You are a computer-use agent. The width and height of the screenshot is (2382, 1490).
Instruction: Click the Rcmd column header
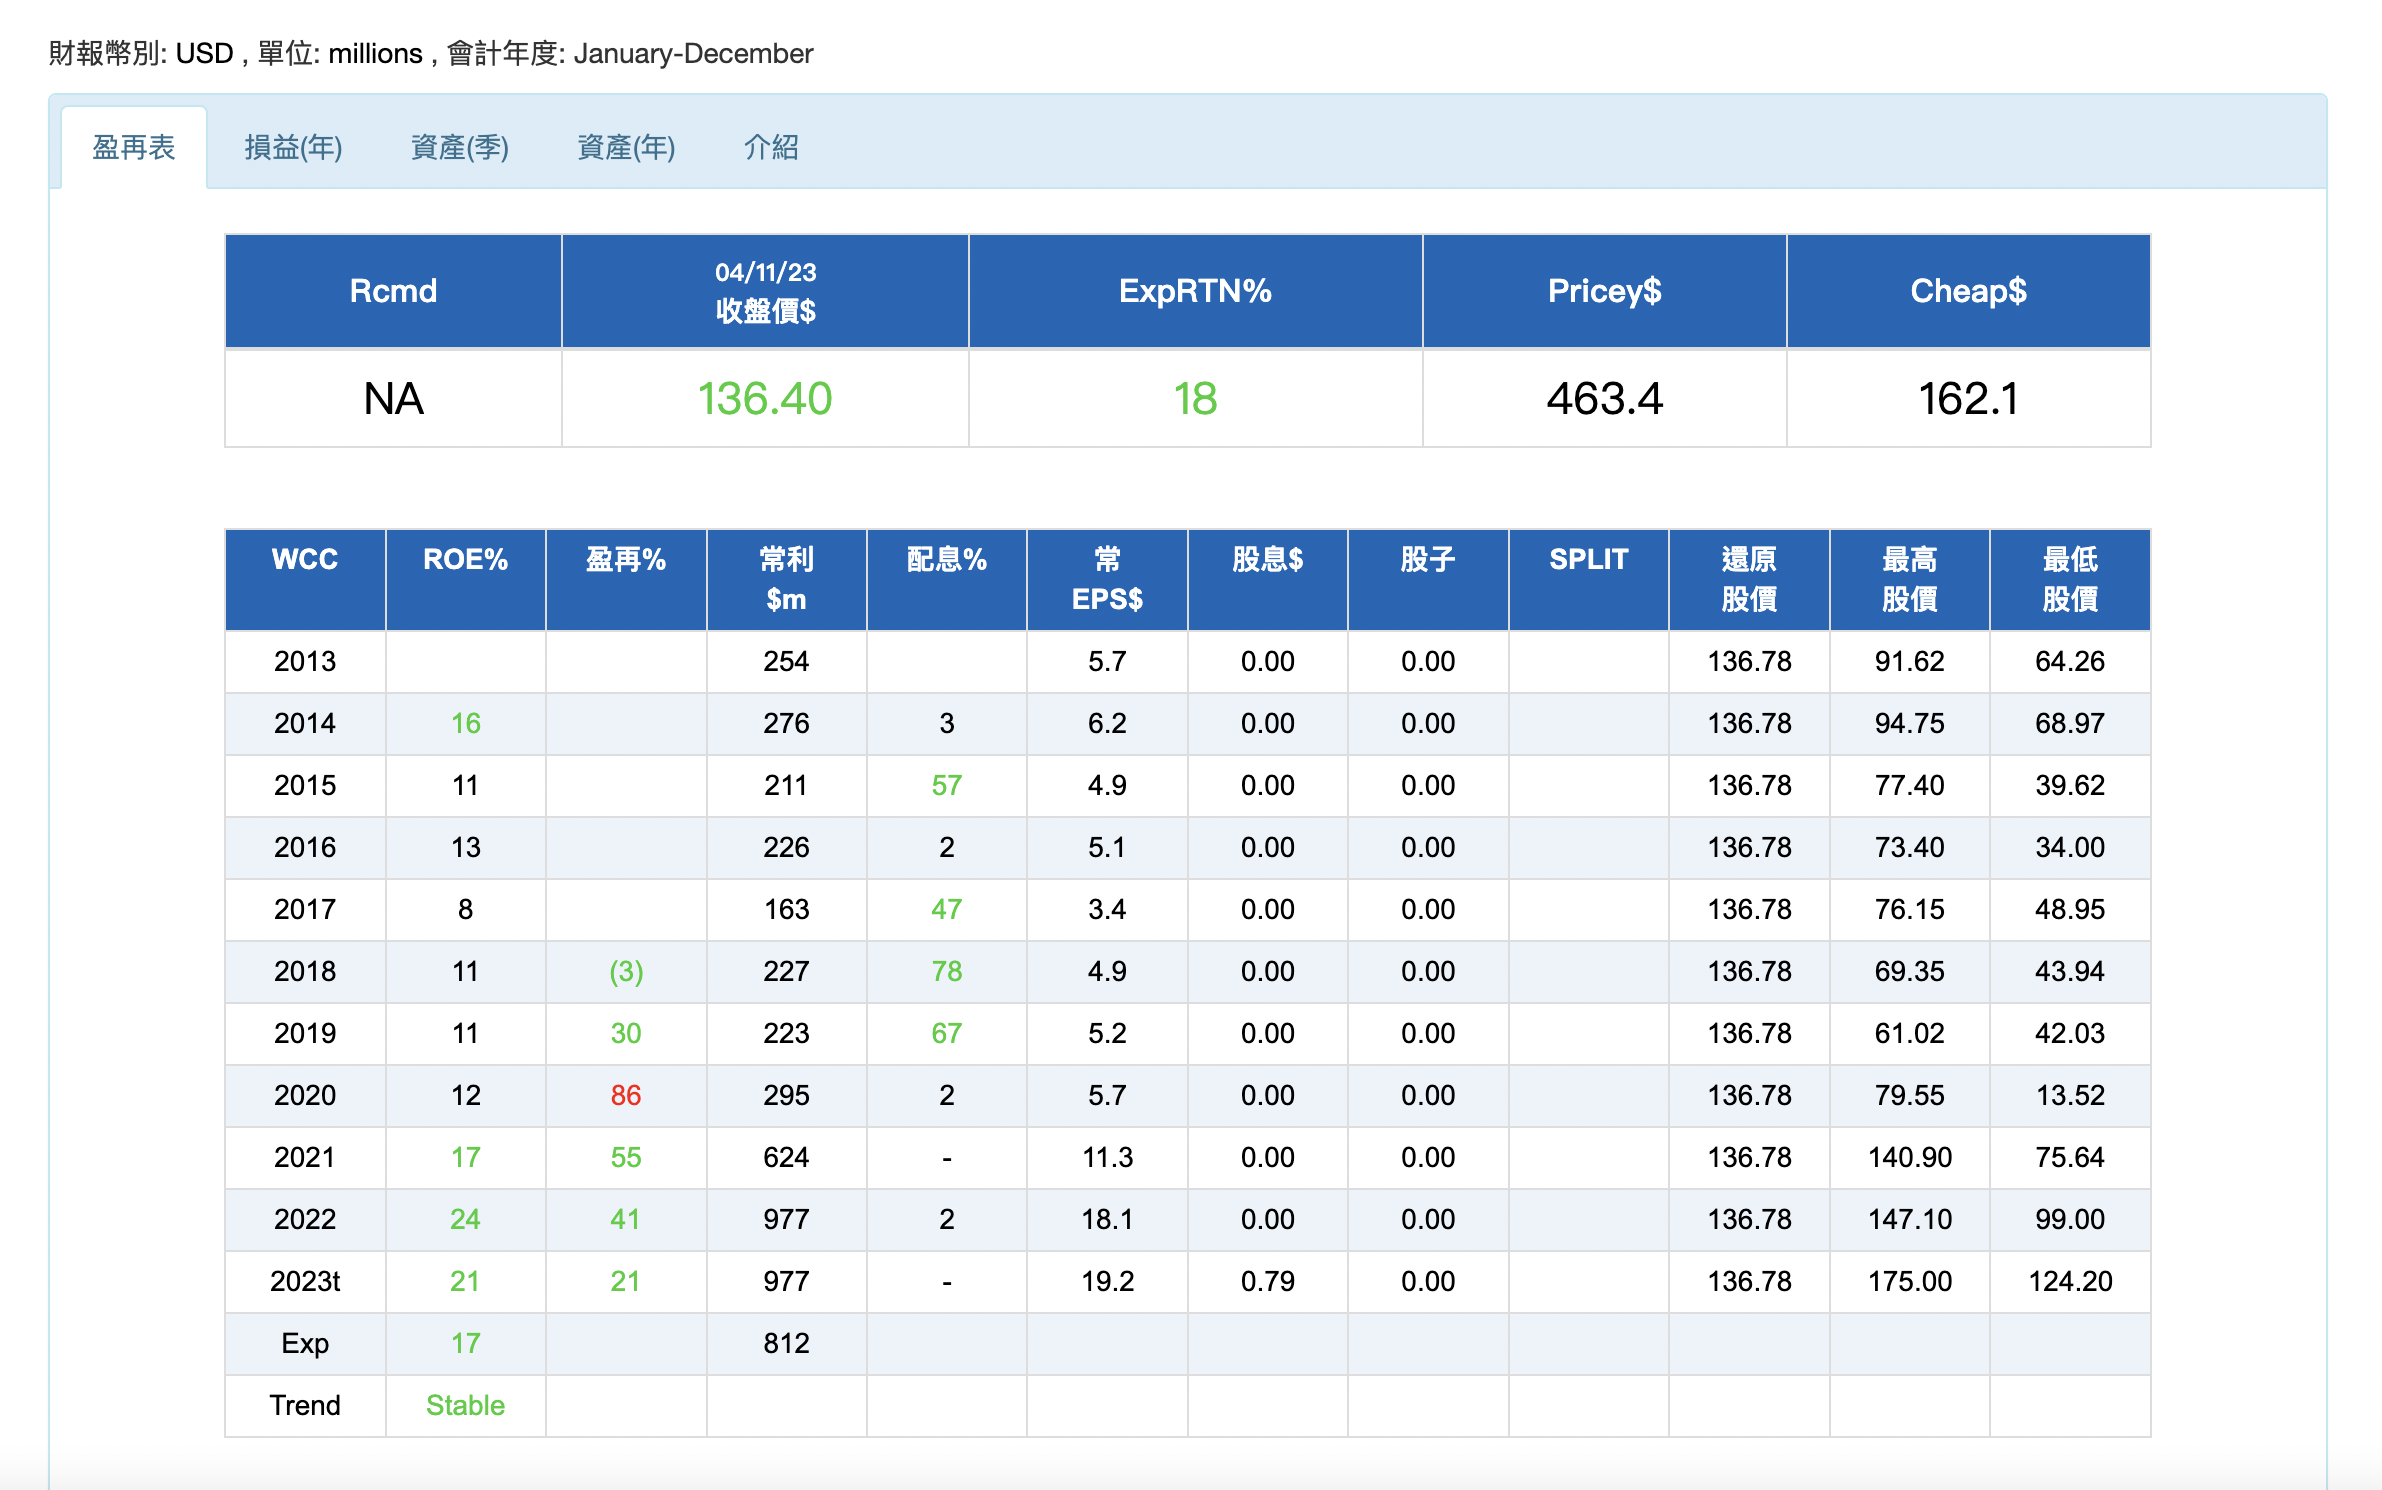[x=393, y=291]
